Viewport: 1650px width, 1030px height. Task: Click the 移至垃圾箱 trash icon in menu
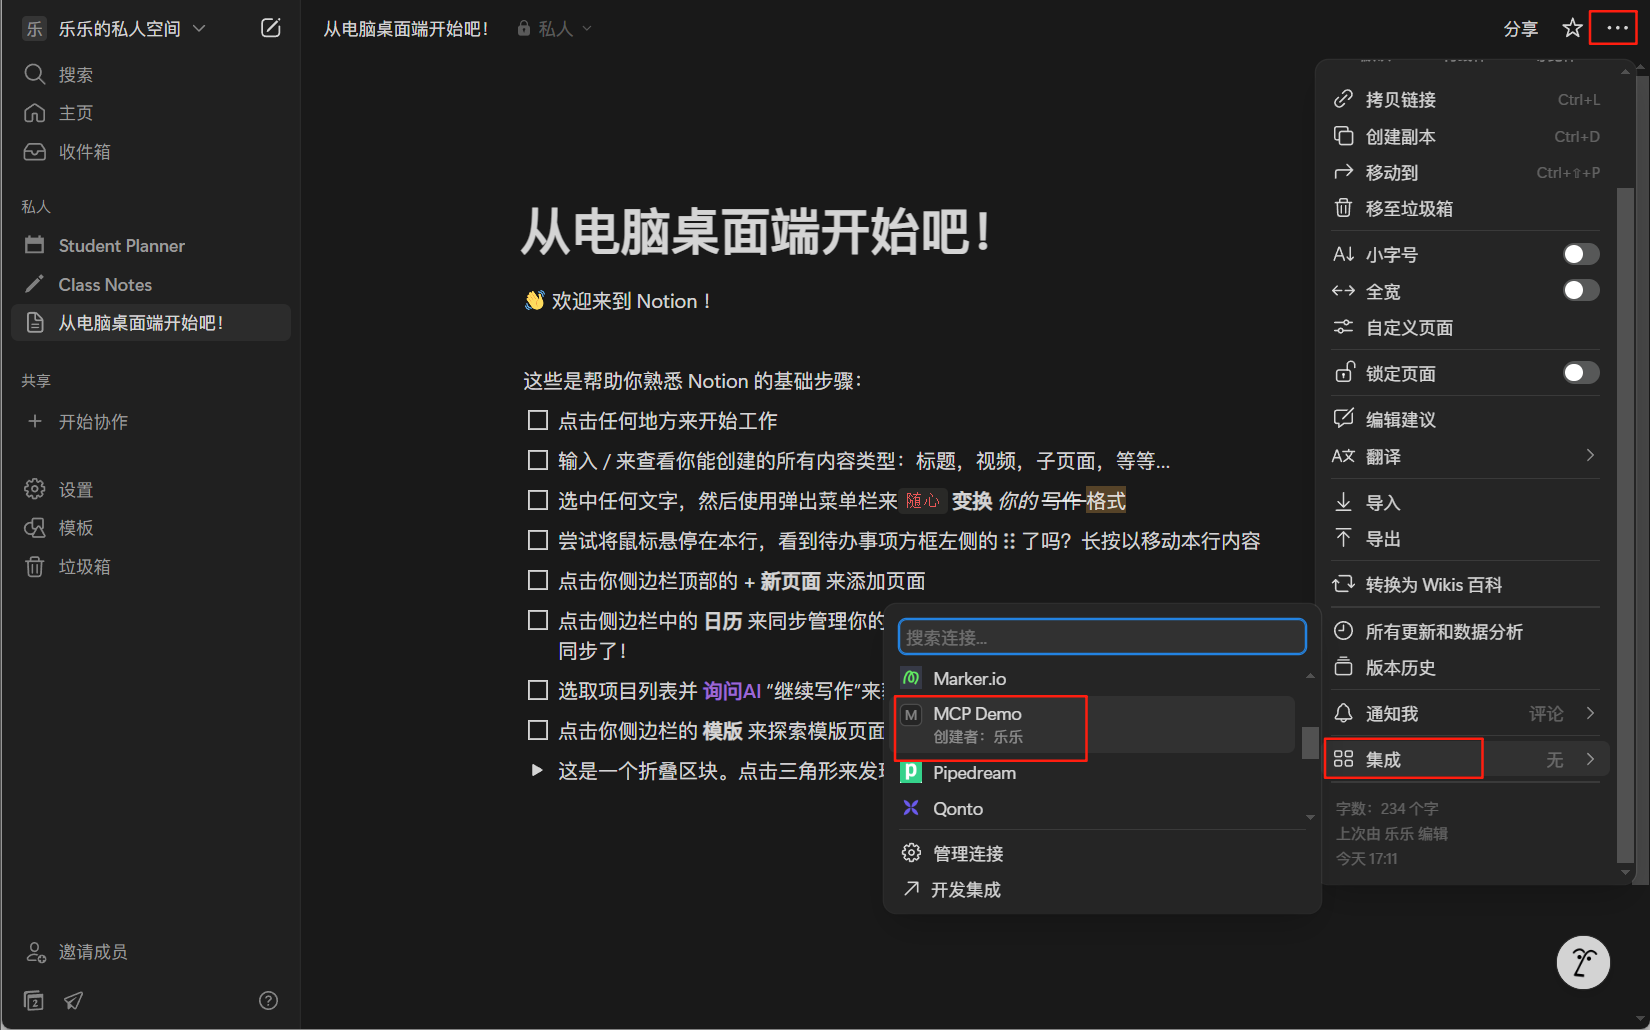point(1344,208)
